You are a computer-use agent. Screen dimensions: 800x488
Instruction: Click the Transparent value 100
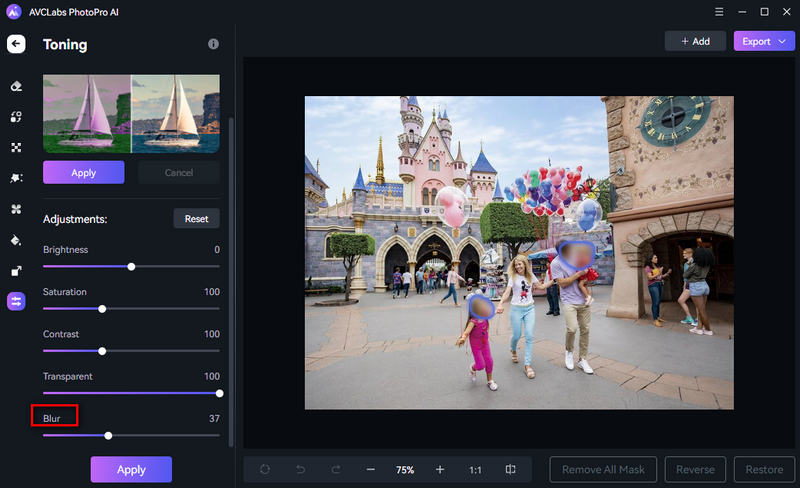pos(212,376)
